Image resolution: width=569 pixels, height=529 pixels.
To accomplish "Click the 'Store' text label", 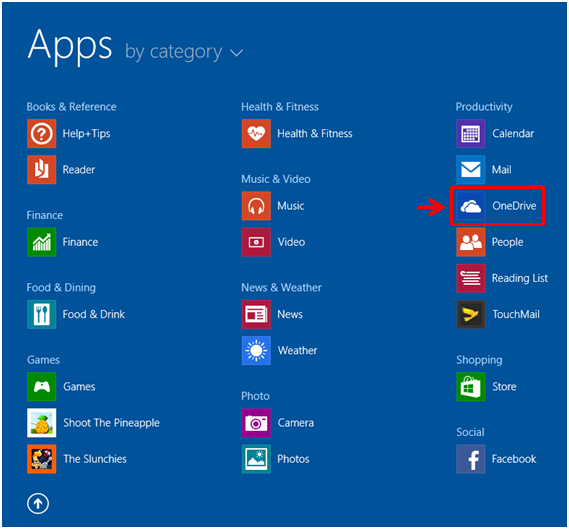I will pos(504,386).
